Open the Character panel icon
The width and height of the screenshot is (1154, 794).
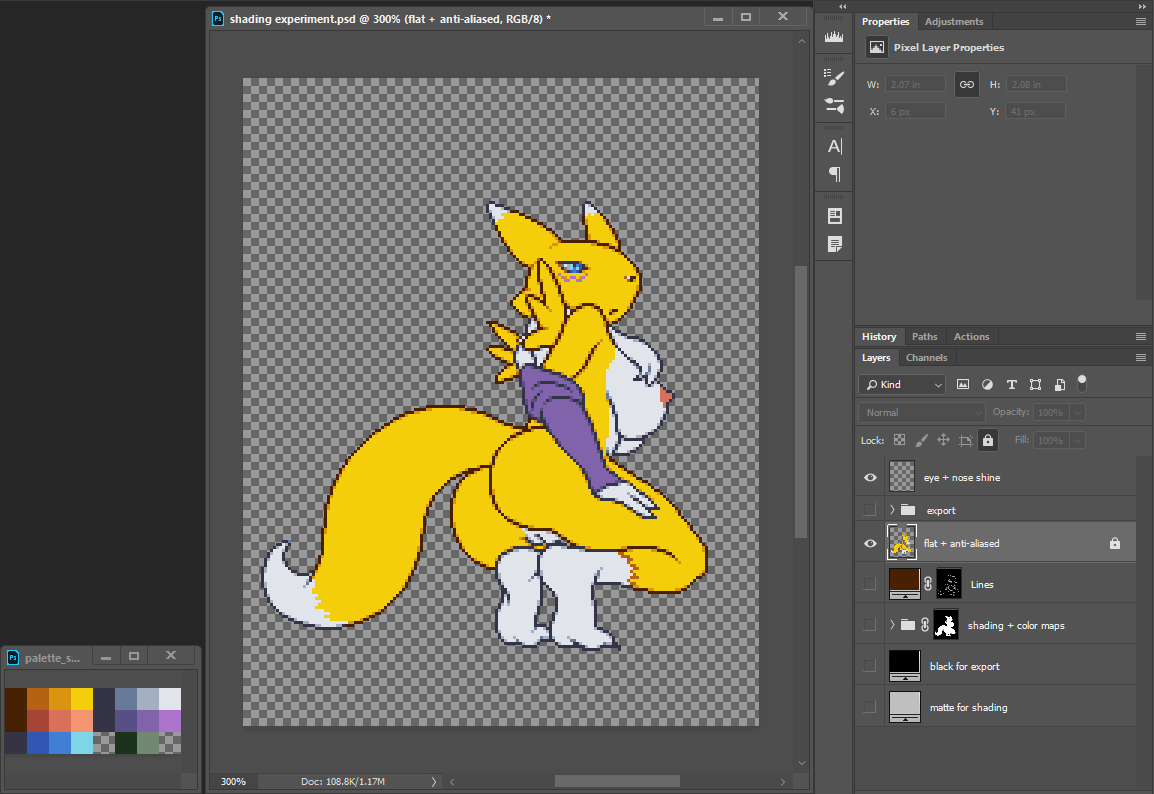[834, 146]
